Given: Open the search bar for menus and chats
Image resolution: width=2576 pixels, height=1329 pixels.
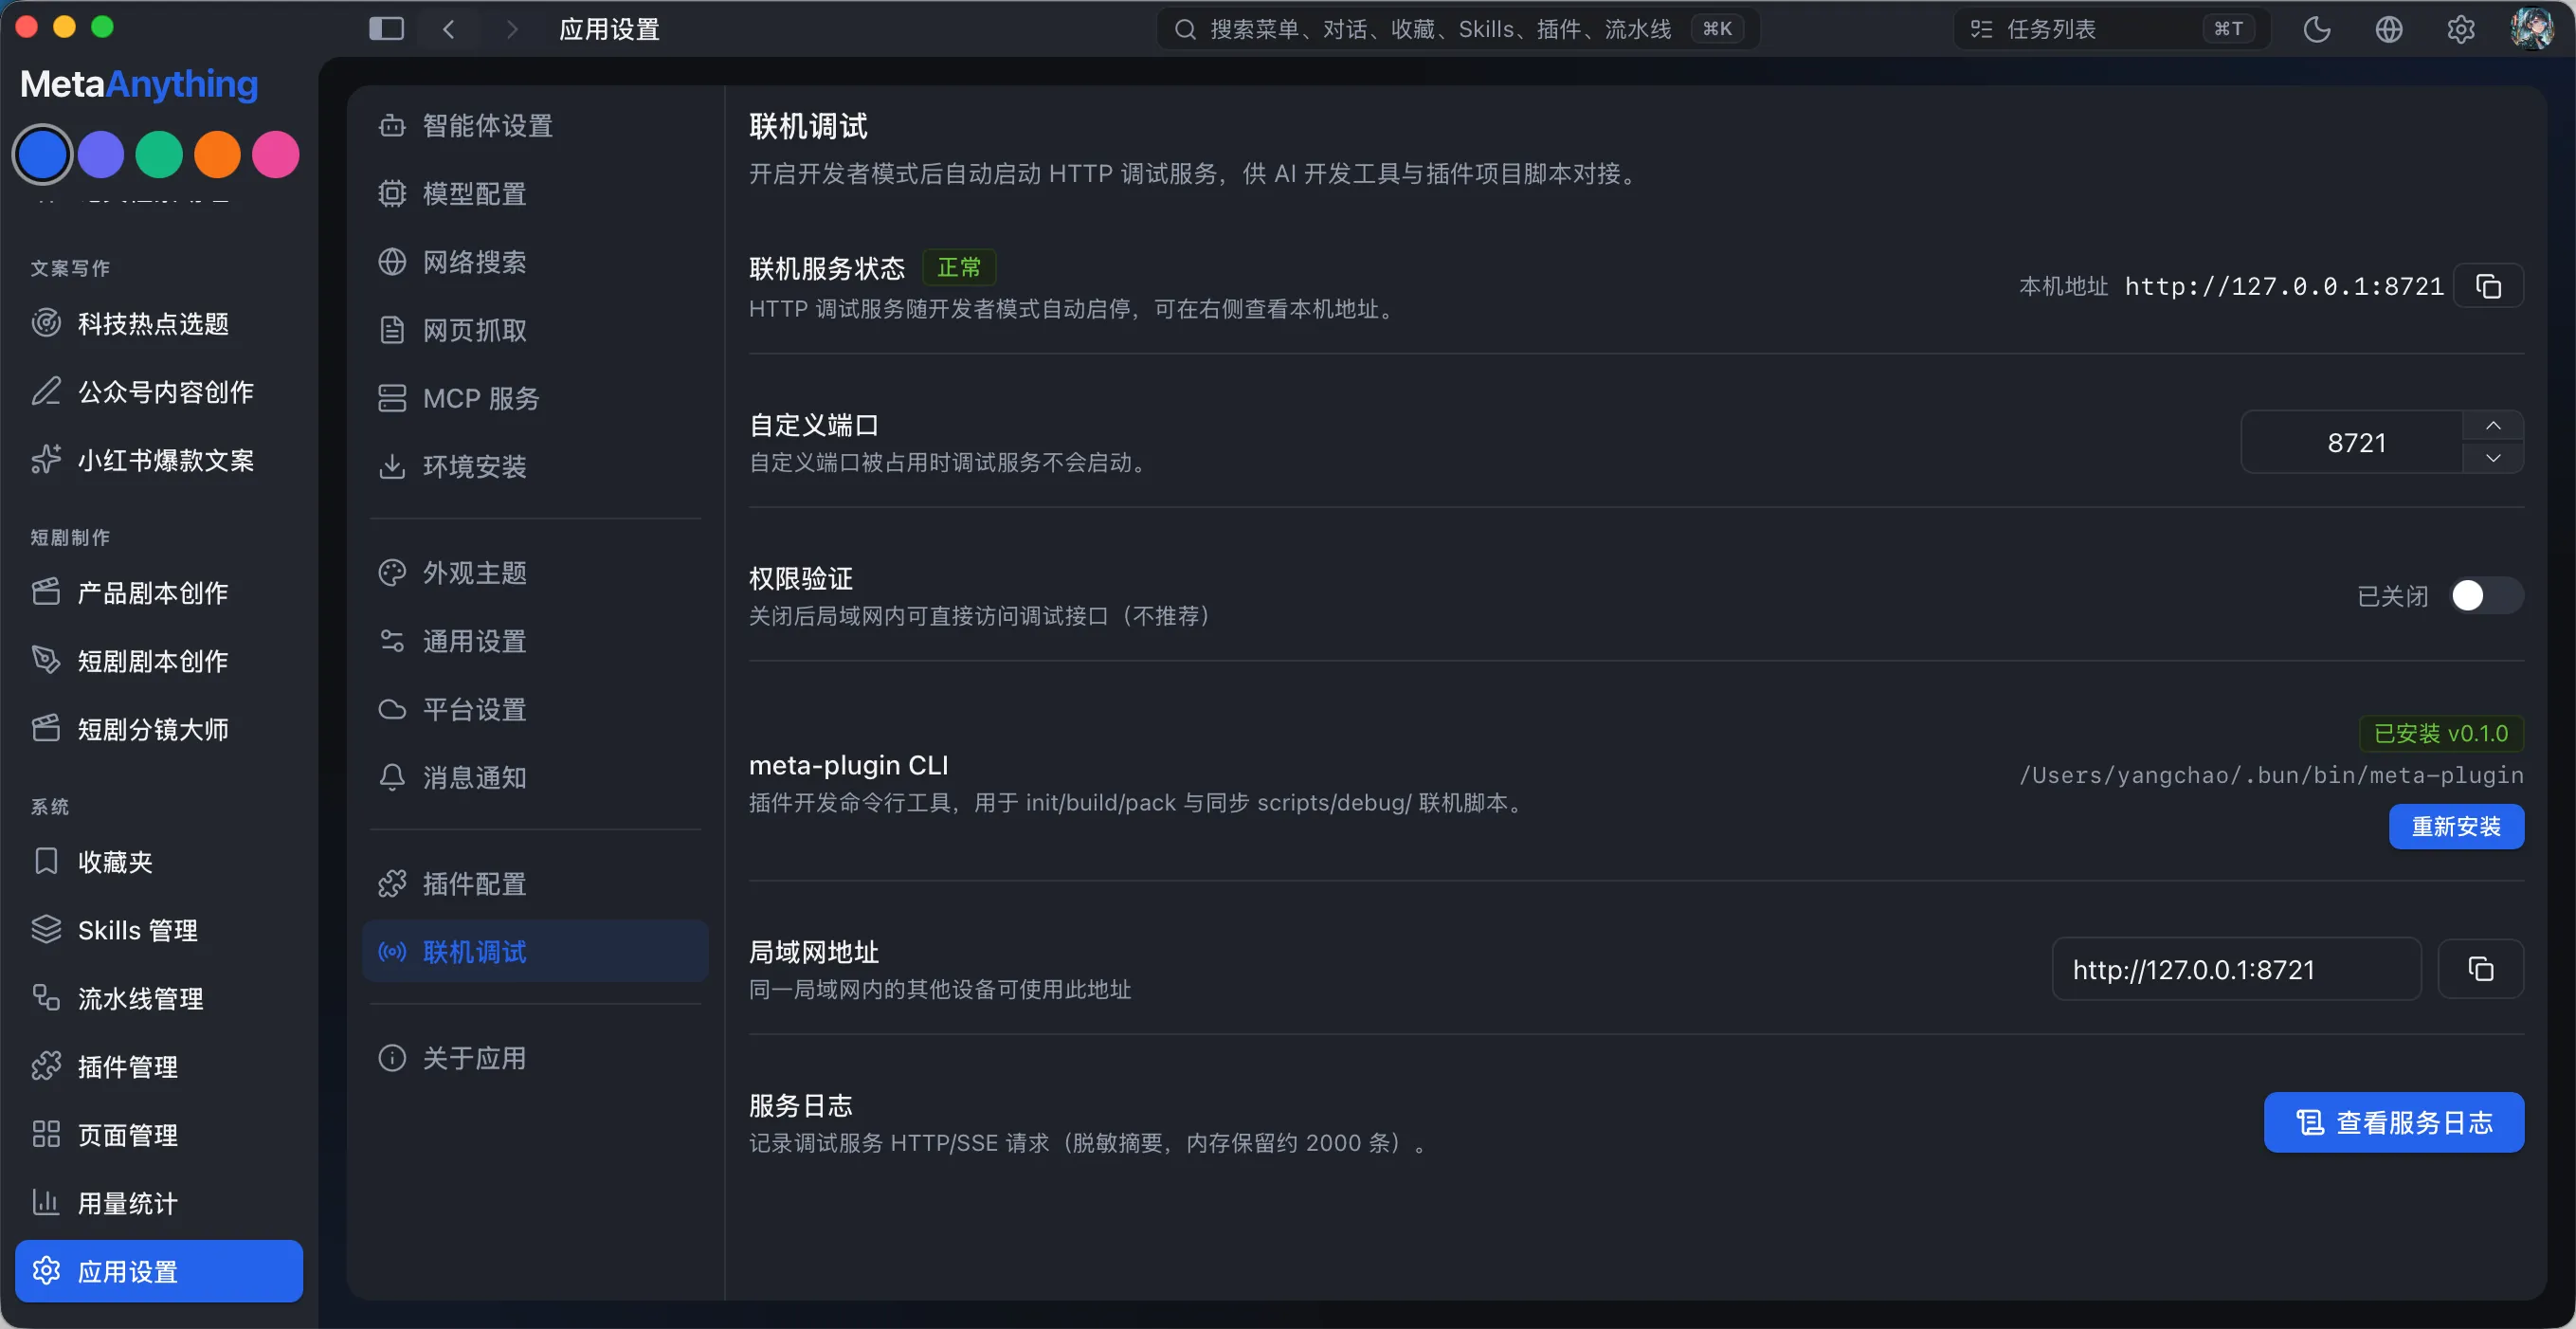Looking at the screenshot, I should pos(1457,29).
